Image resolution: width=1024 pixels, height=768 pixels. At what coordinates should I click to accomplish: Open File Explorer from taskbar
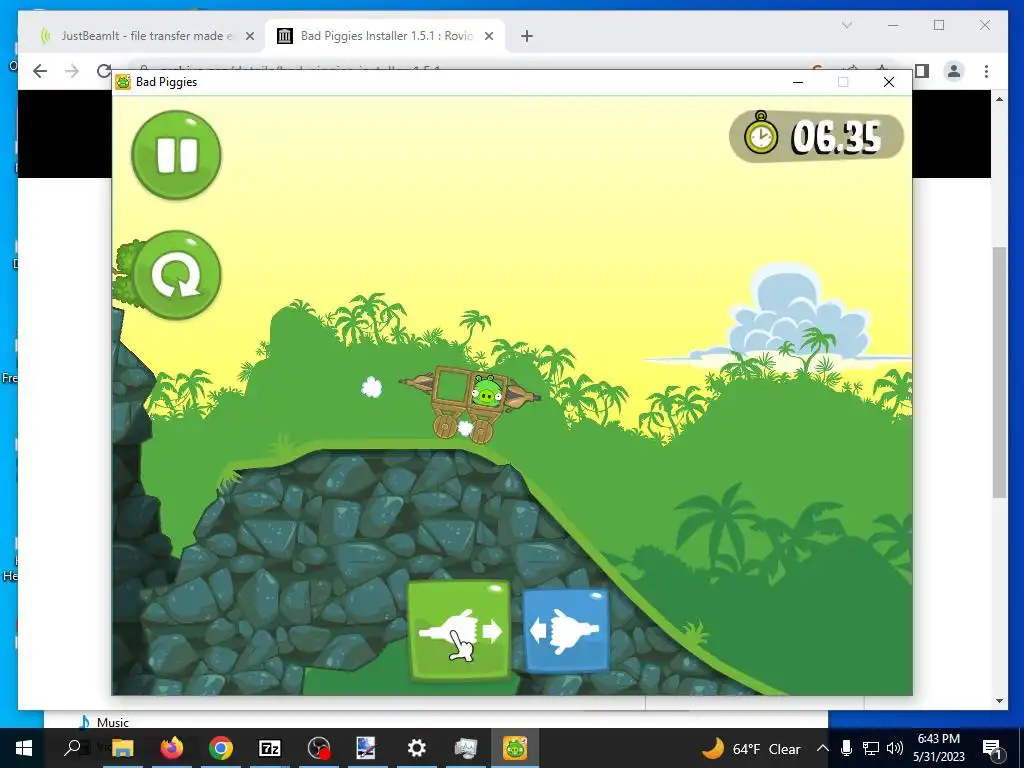(122, 748)
